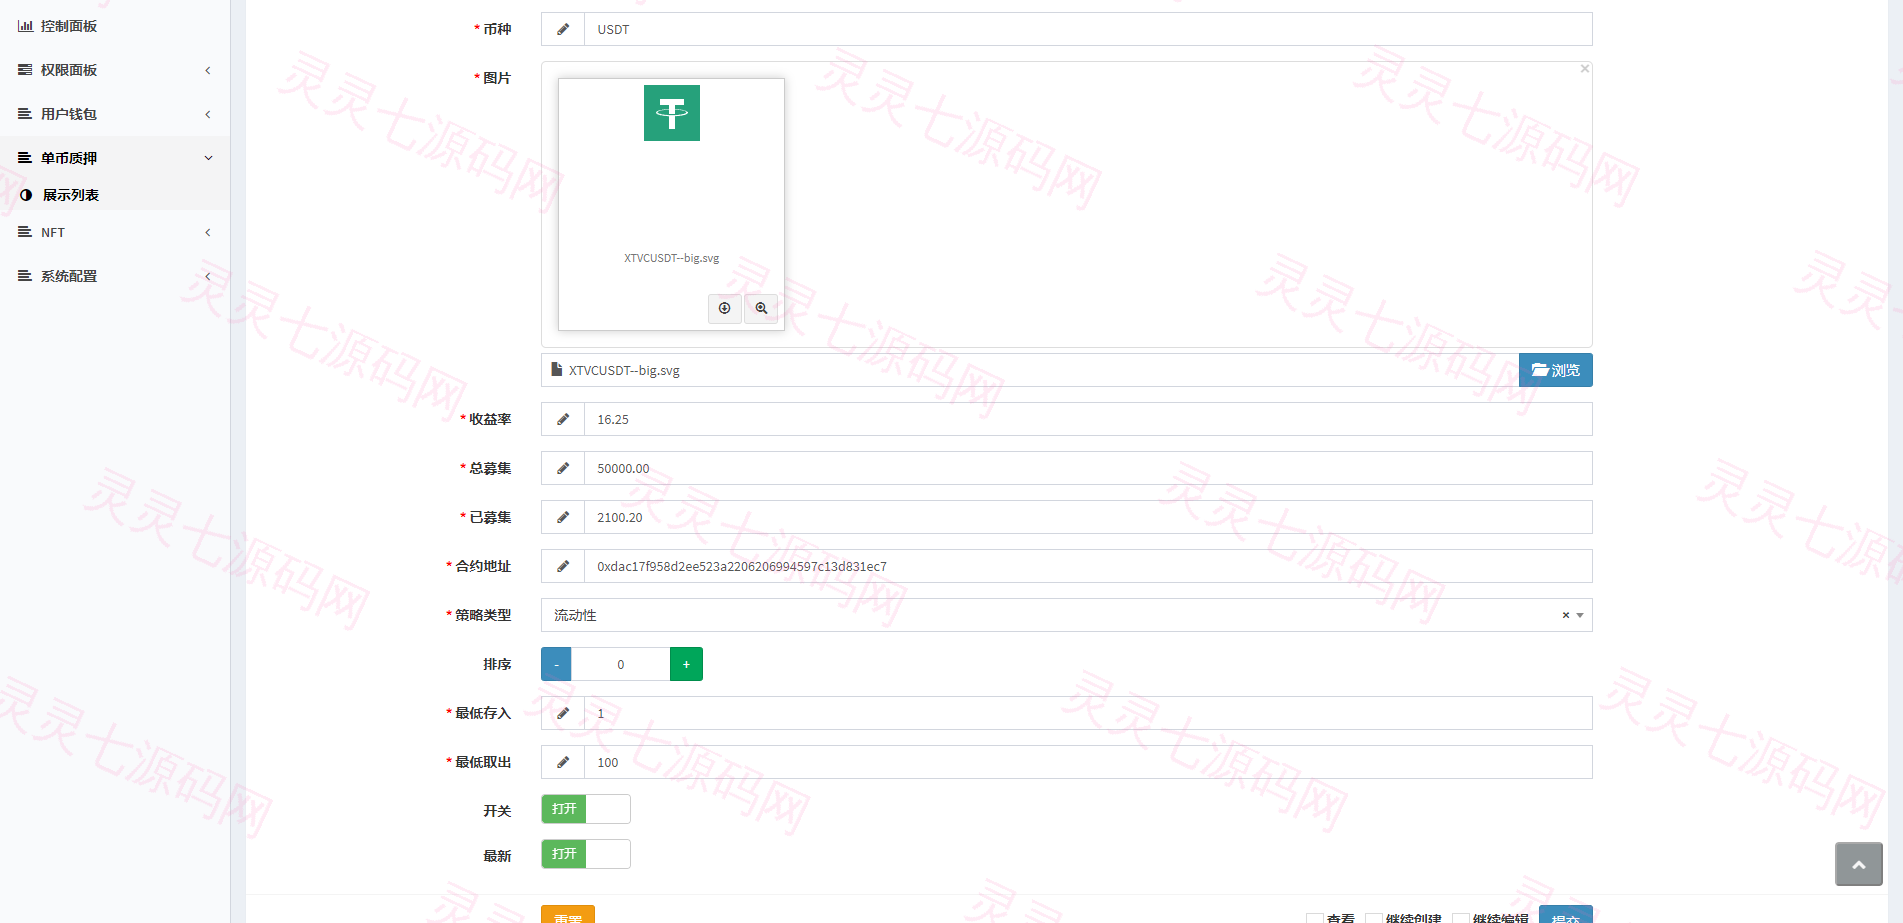
Task: Click the XTVCUSDT--big.svg caption under the thumbnail
Action: [x=672, y=258]
